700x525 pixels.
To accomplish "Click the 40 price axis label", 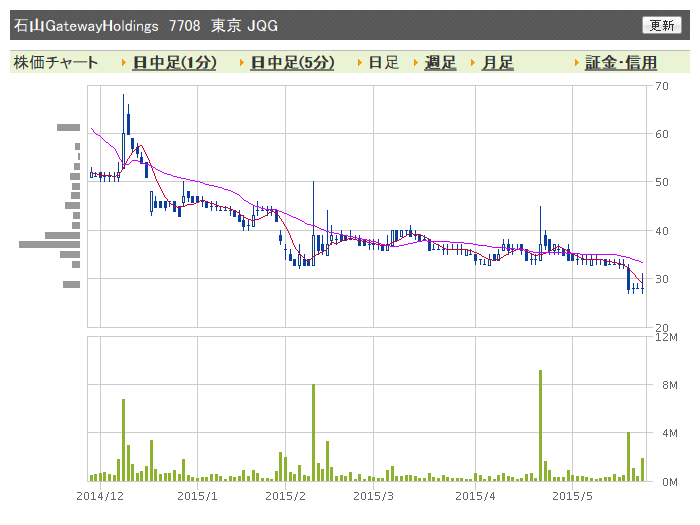I will point(662,231).
